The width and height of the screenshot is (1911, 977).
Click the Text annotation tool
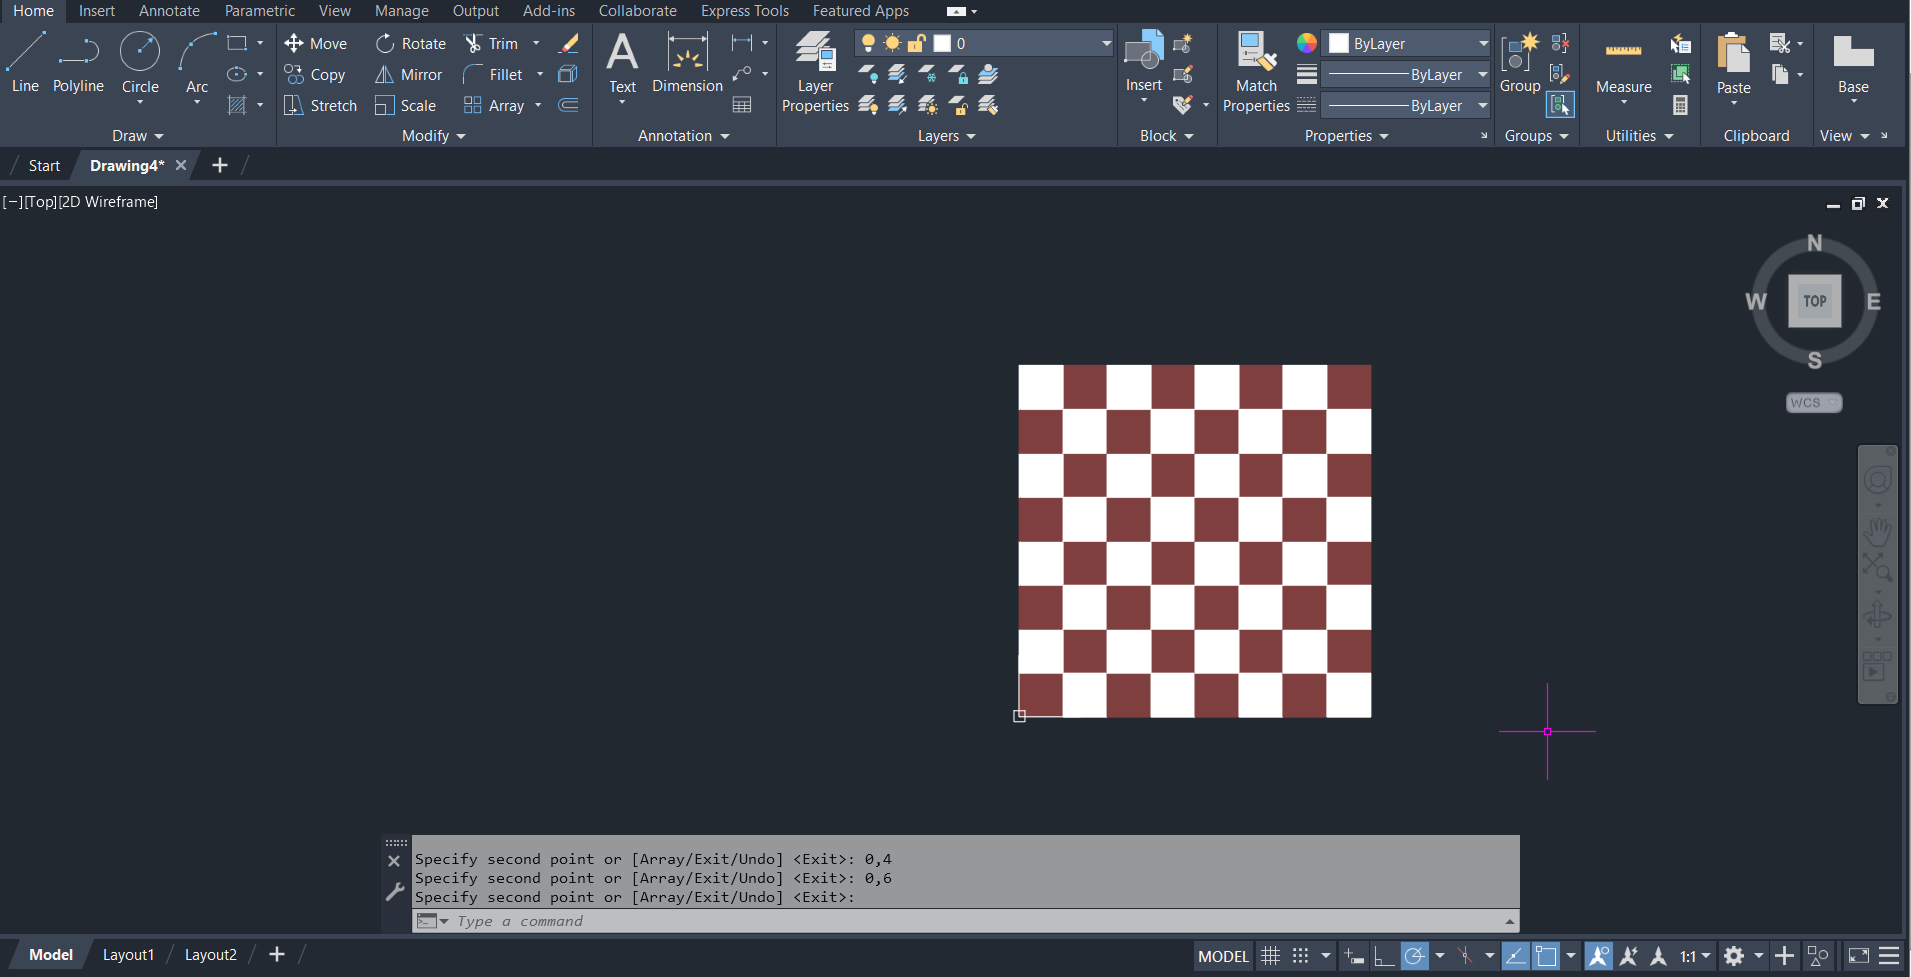tap(622, 62)
